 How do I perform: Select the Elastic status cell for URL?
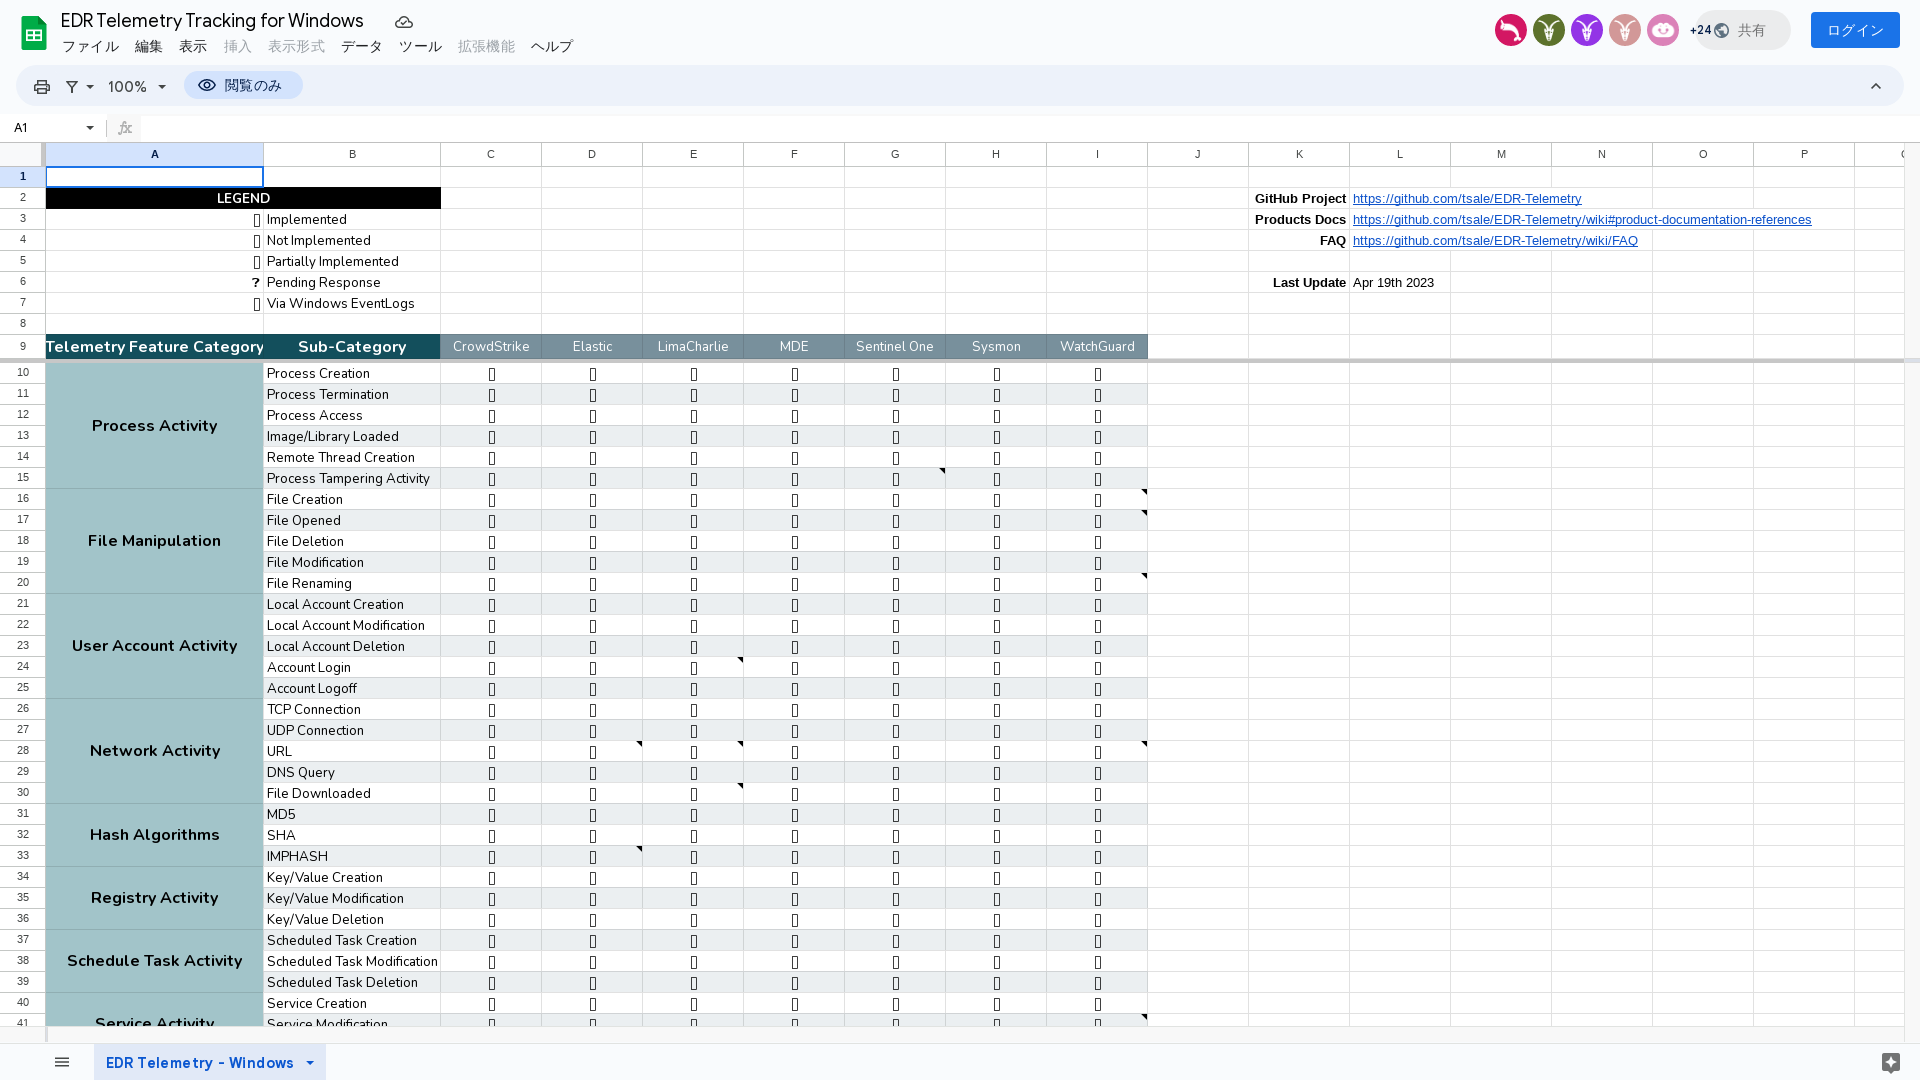pyautogui.click(x=592, y=751)
